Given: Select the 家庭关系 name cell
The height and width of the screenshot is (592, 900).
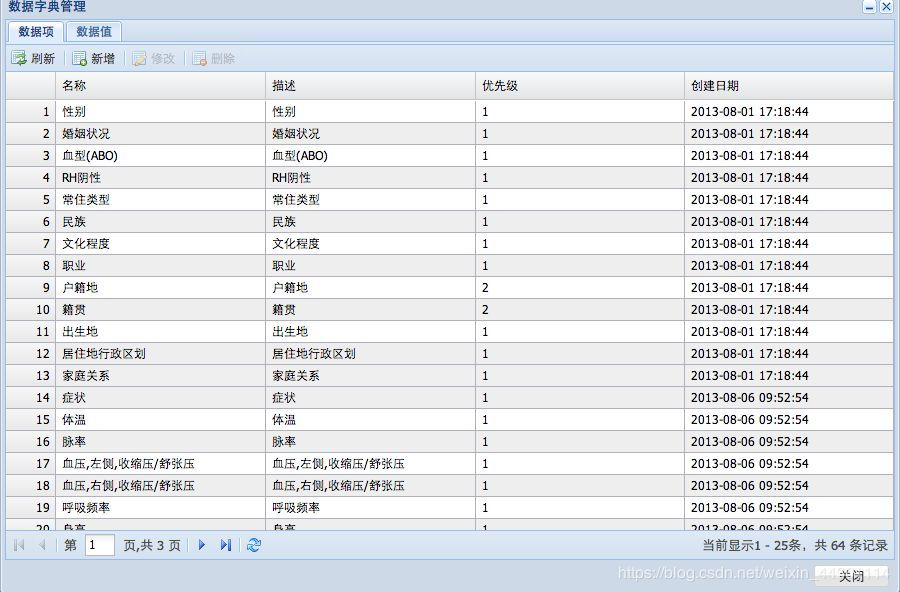Looking at the screenshot, I should pos(160,376).
